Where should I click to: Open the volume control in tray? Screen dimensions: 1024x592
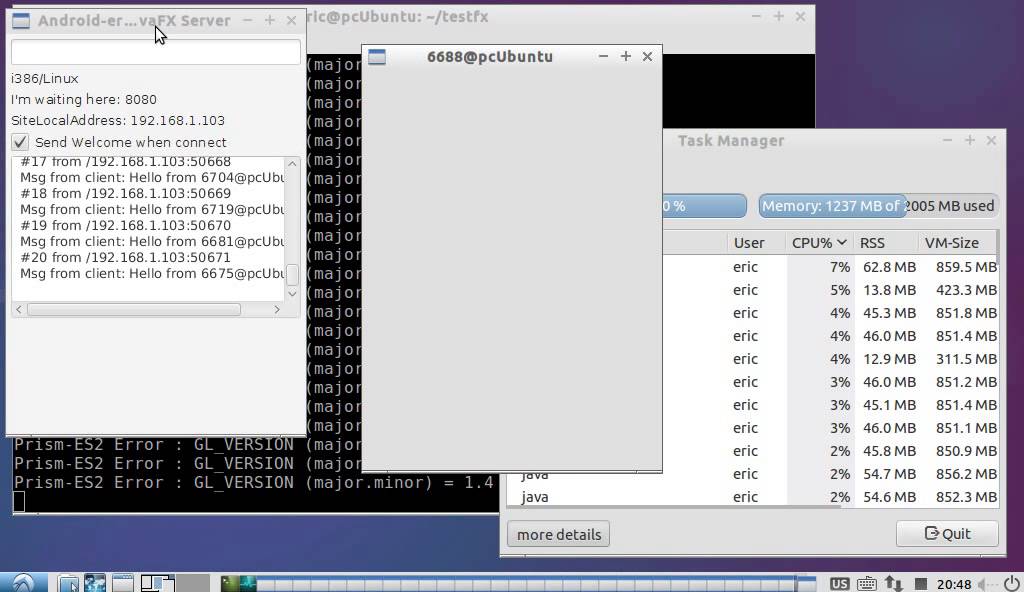coord(986,584)
